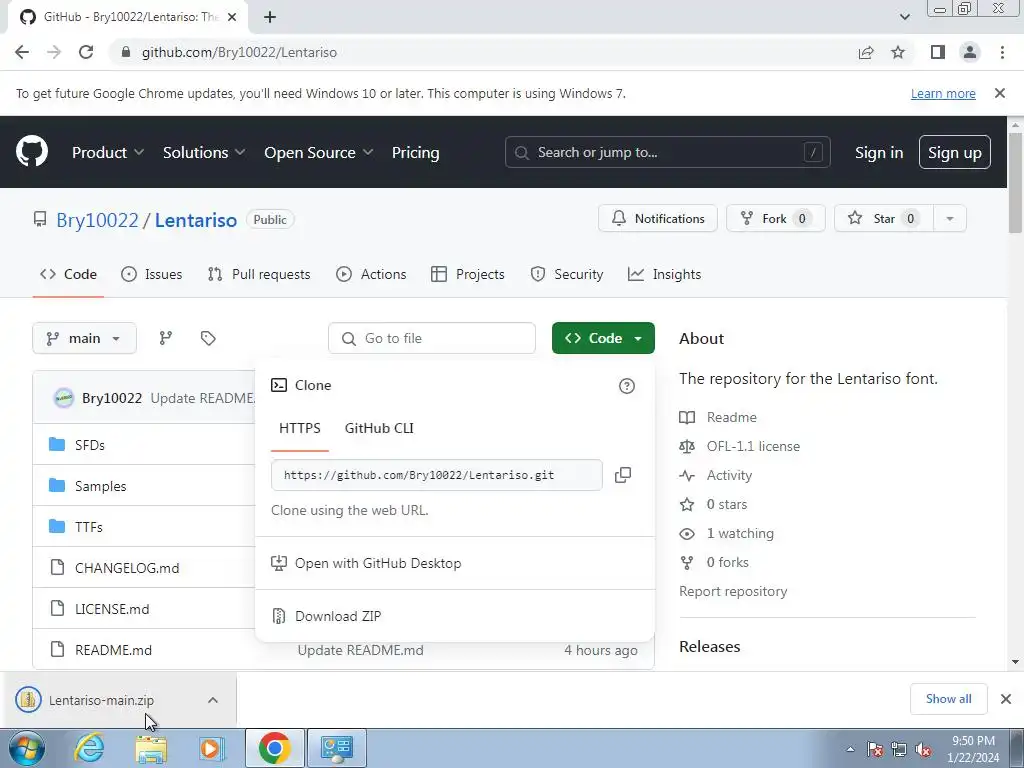Open the Action Center flag tray icon
Image resolution: width=1024 pixels, height=768 pixels.
(875, 750)
